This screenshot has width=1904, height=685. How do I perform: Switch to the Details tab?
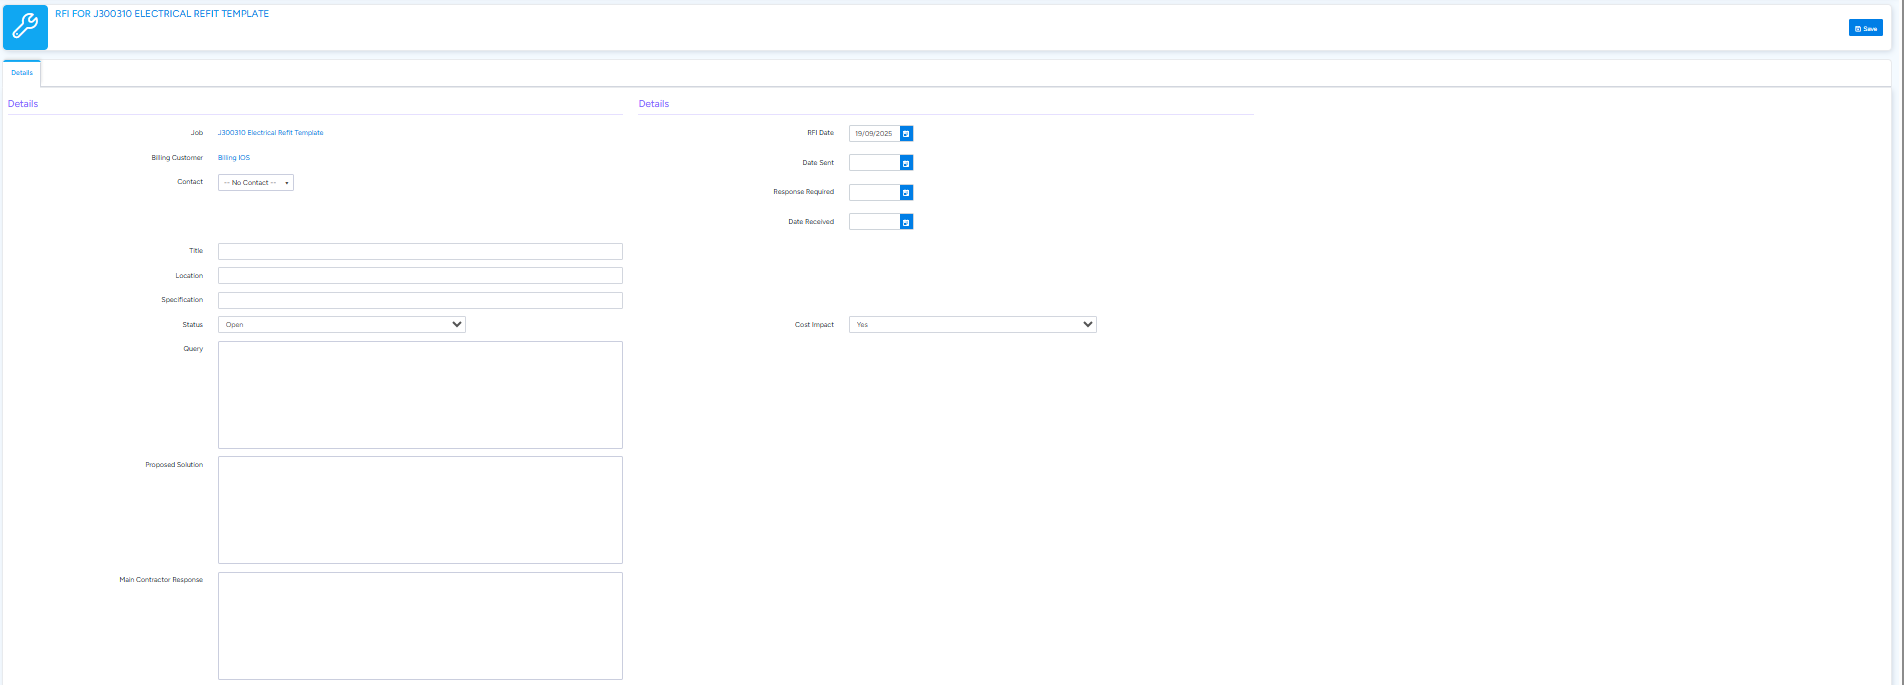[22, 73]
